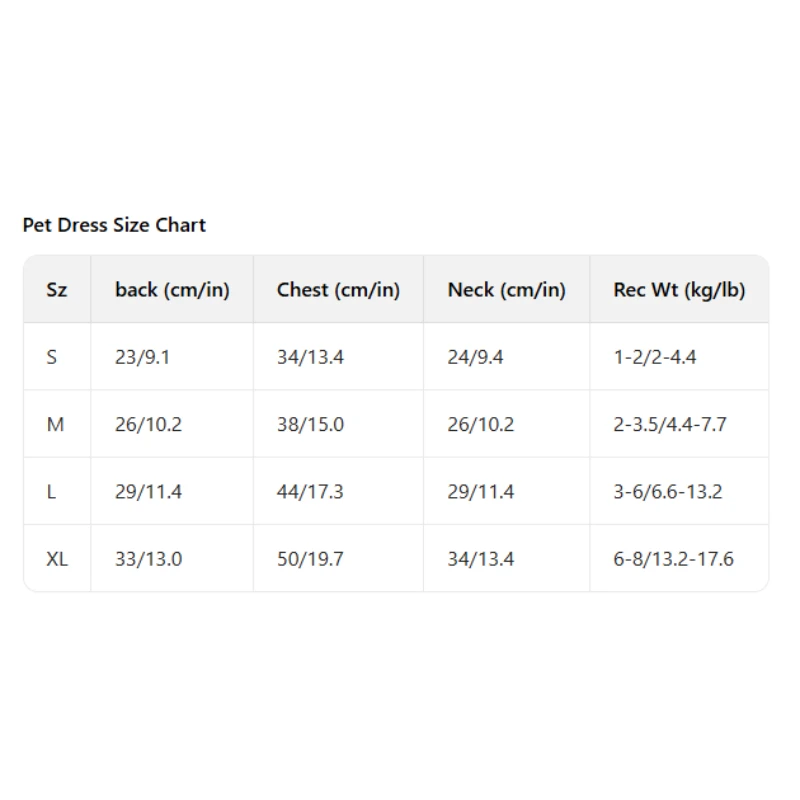This screenshot has height=800, width=800.
Task: Click the 38/15.0 chest cell
Action: click(x=310, y=424)
